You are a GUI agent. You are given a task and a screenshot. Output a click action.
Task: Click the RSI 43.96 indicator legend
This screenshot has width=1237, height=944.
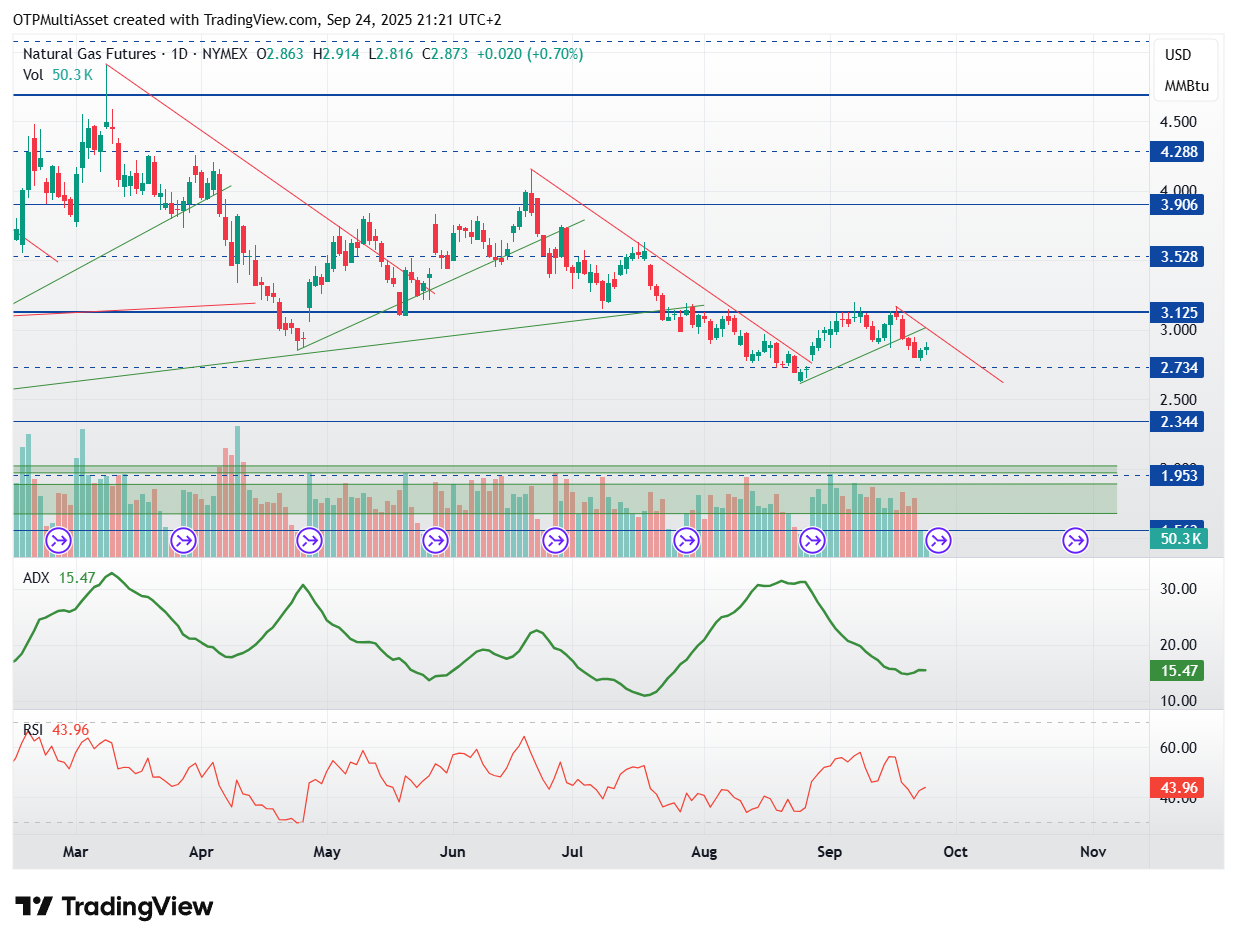point(56,730)
